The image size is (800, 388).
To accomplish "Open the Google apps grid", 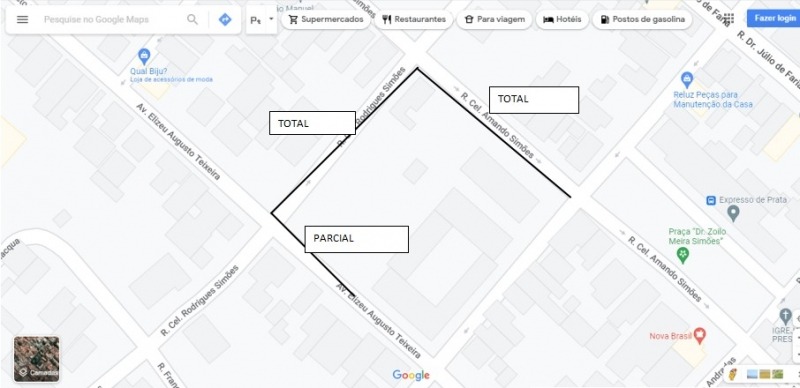I will pyautogui.click(x=729, y=19).
